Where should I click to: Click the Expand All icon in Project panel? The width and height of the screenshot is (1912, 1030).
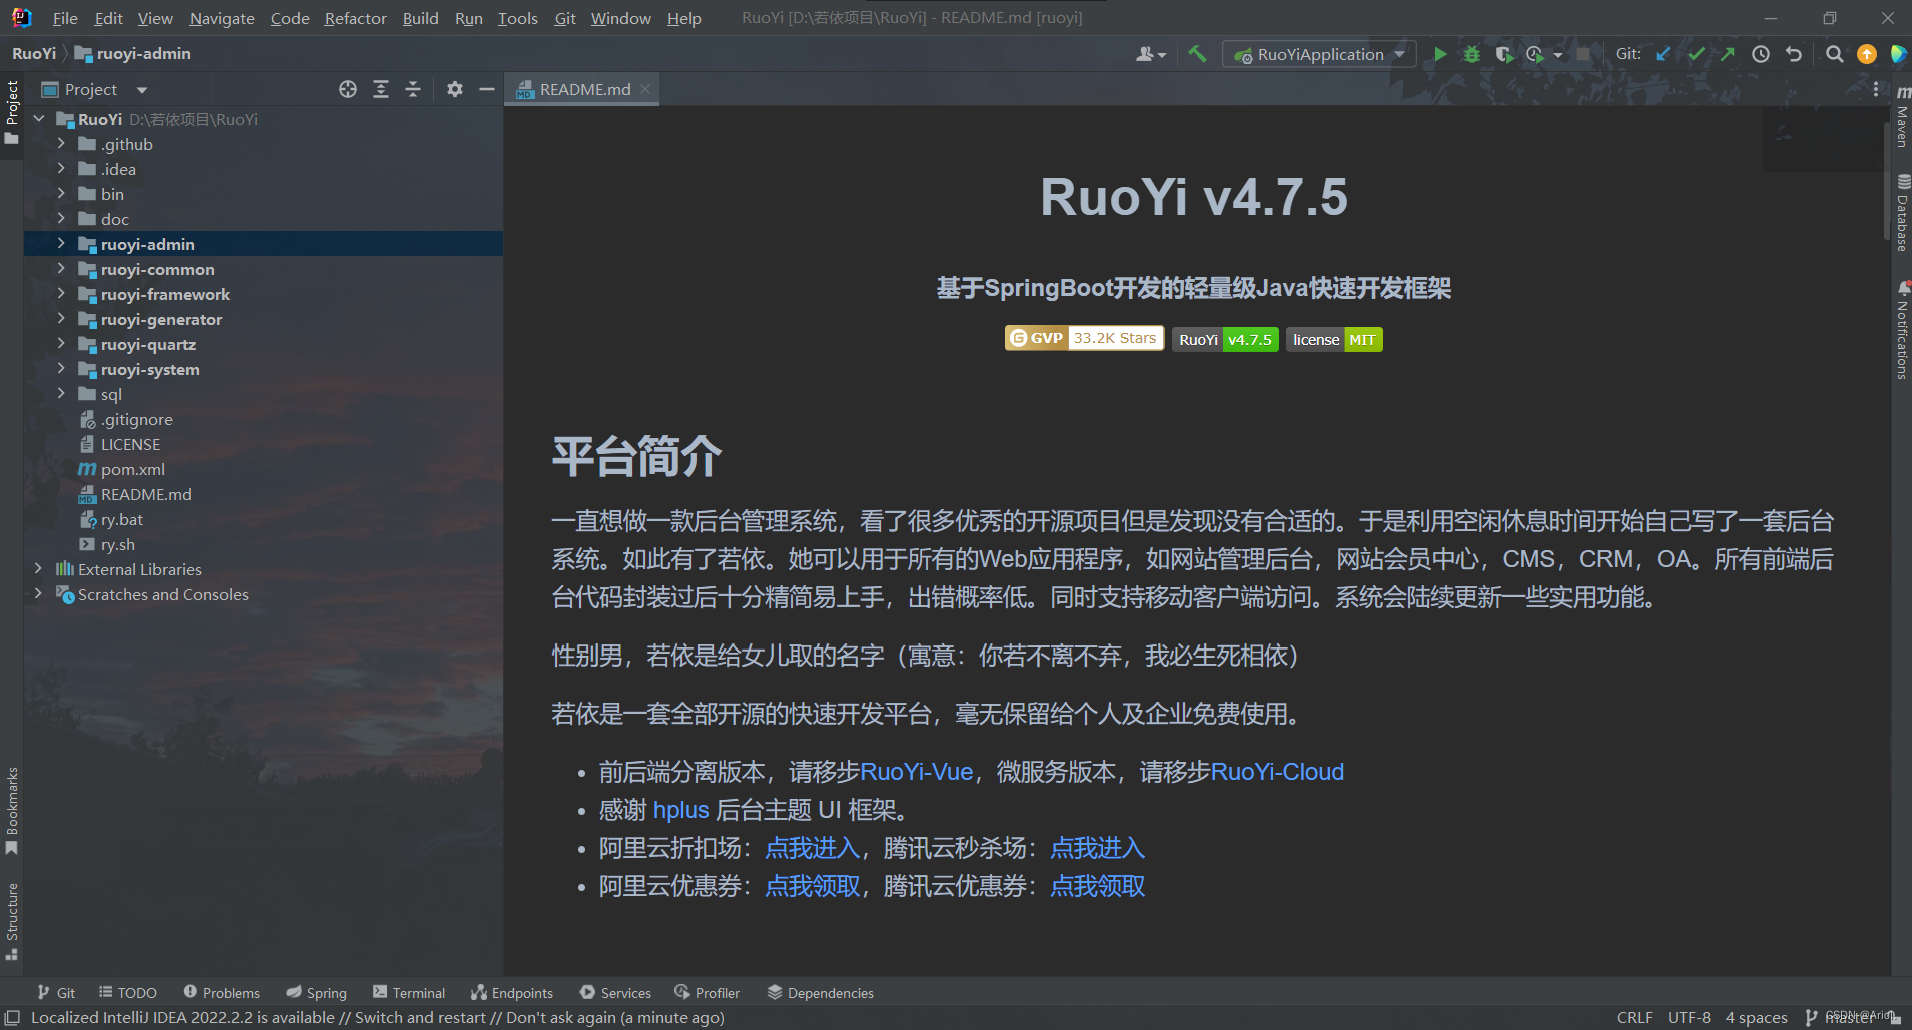click(381, 89)
